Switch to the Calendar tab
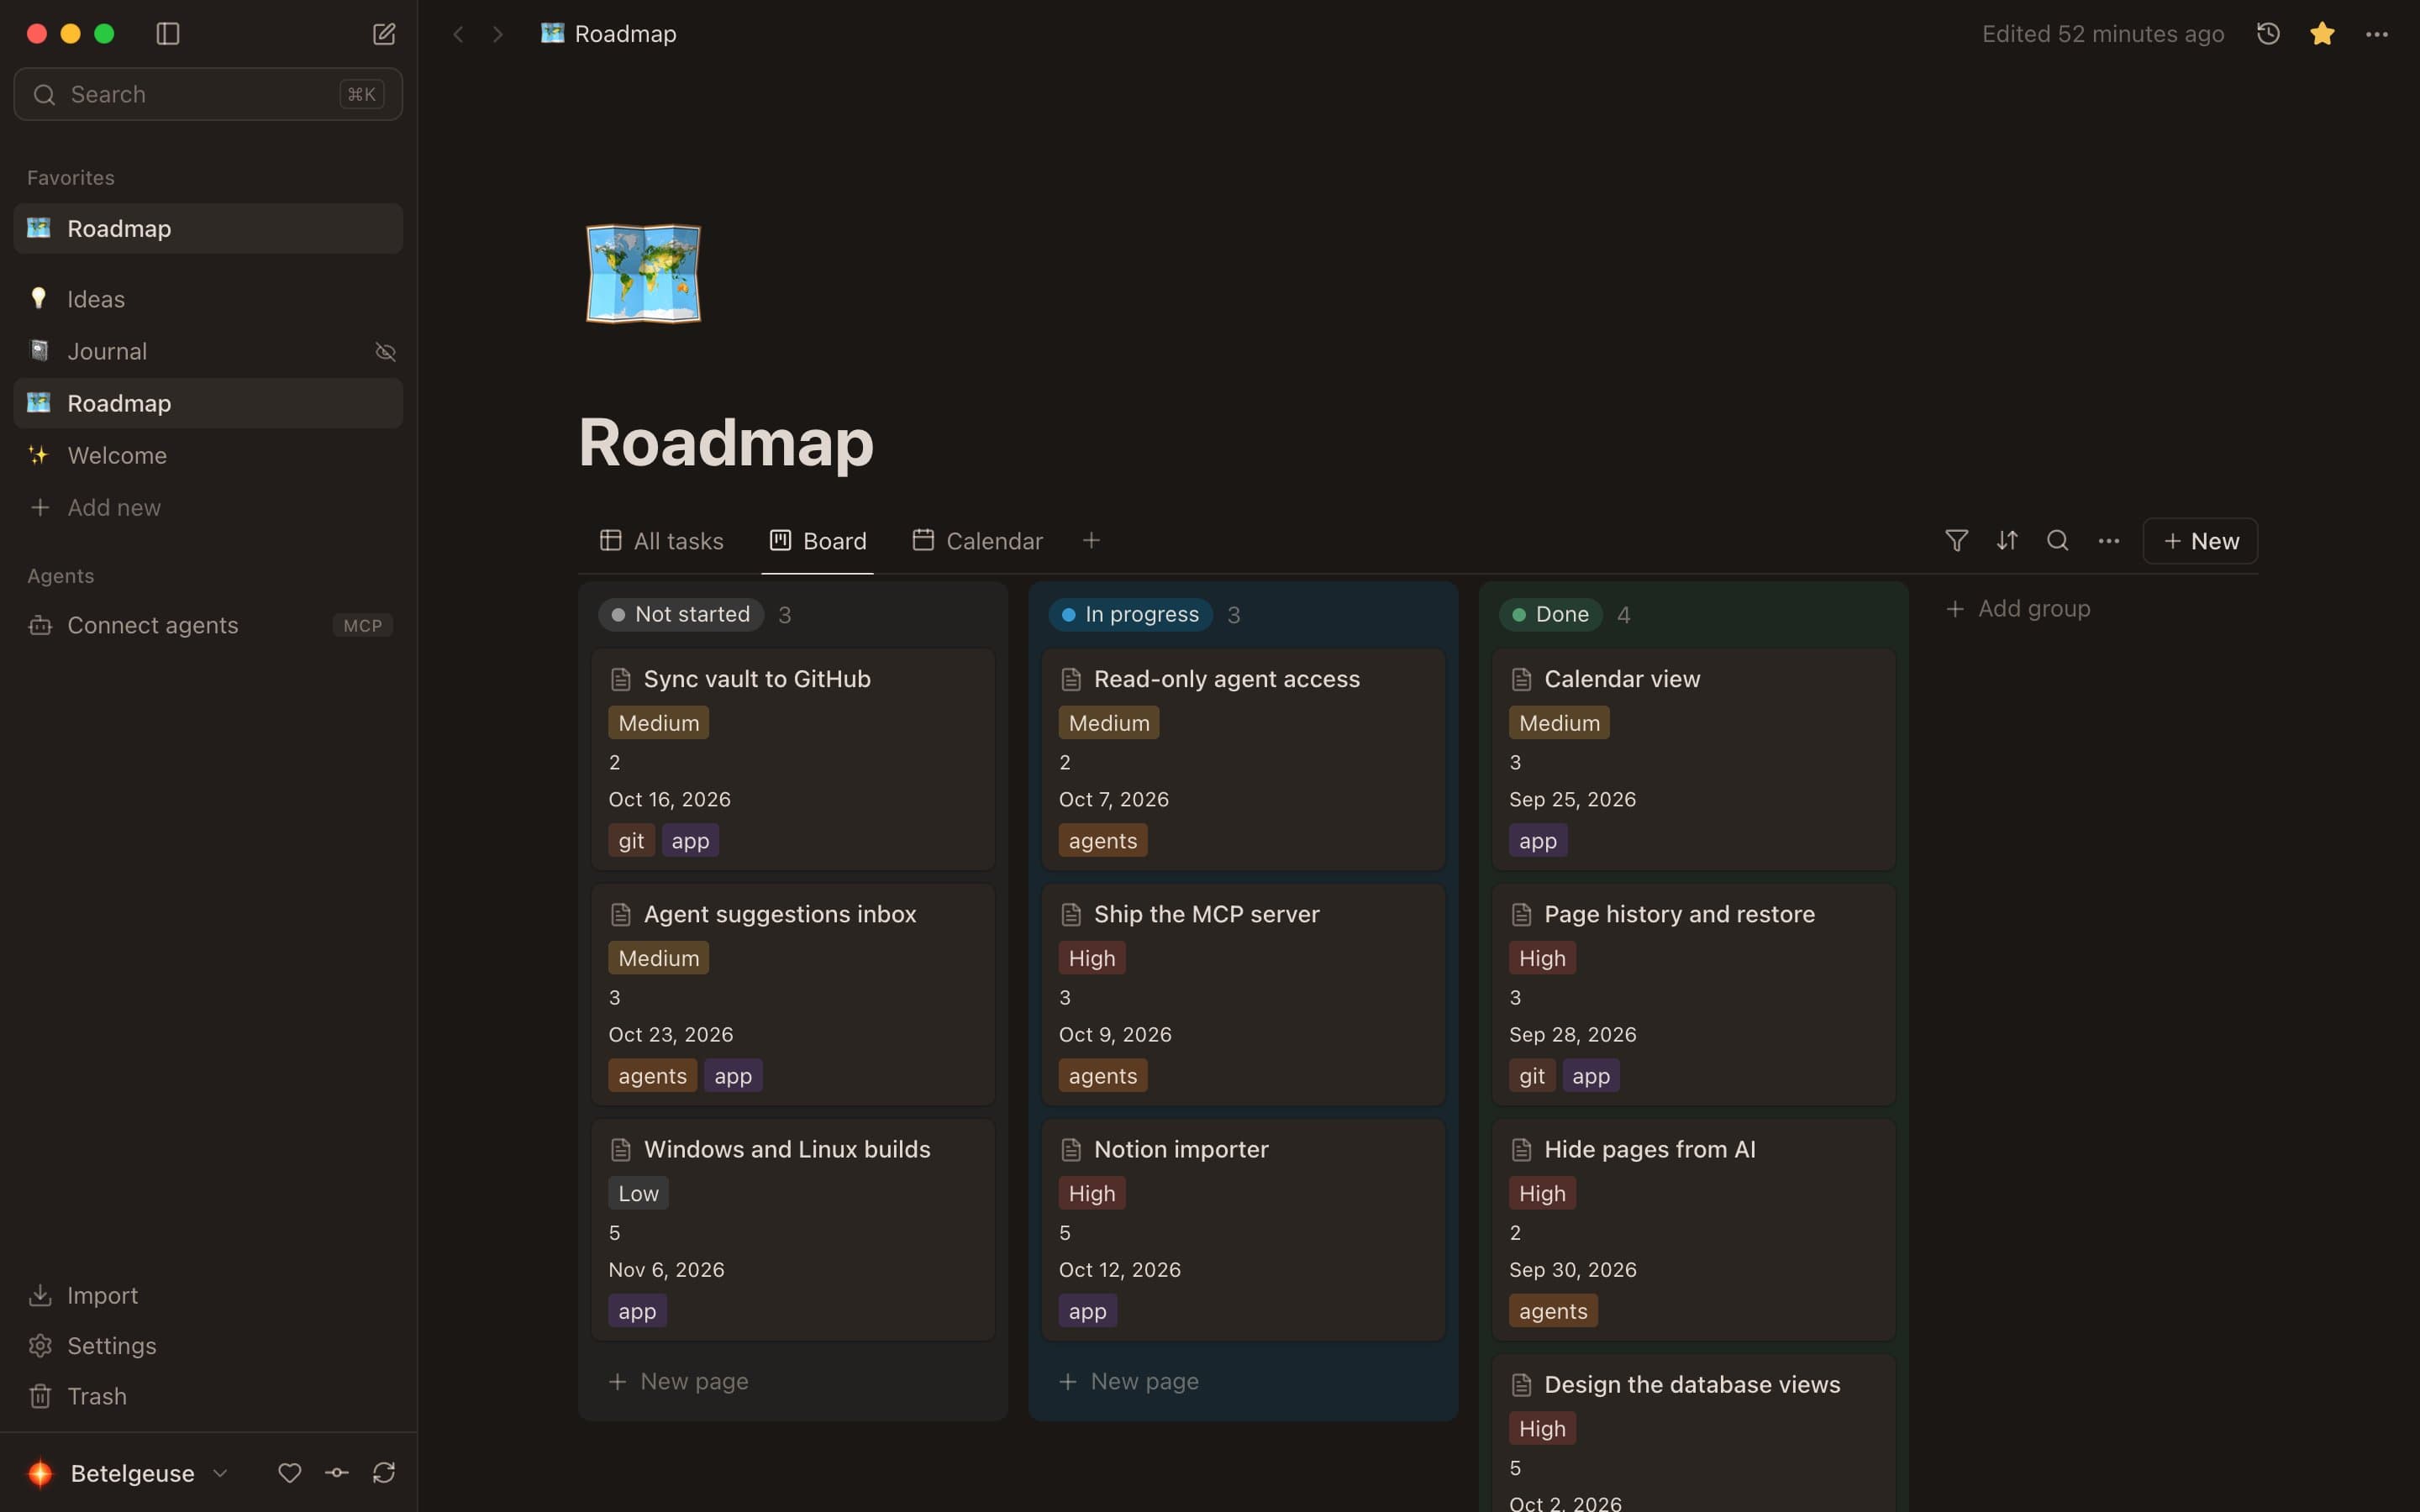This screenshot has height=1512, width=2420. coord(977,541)
